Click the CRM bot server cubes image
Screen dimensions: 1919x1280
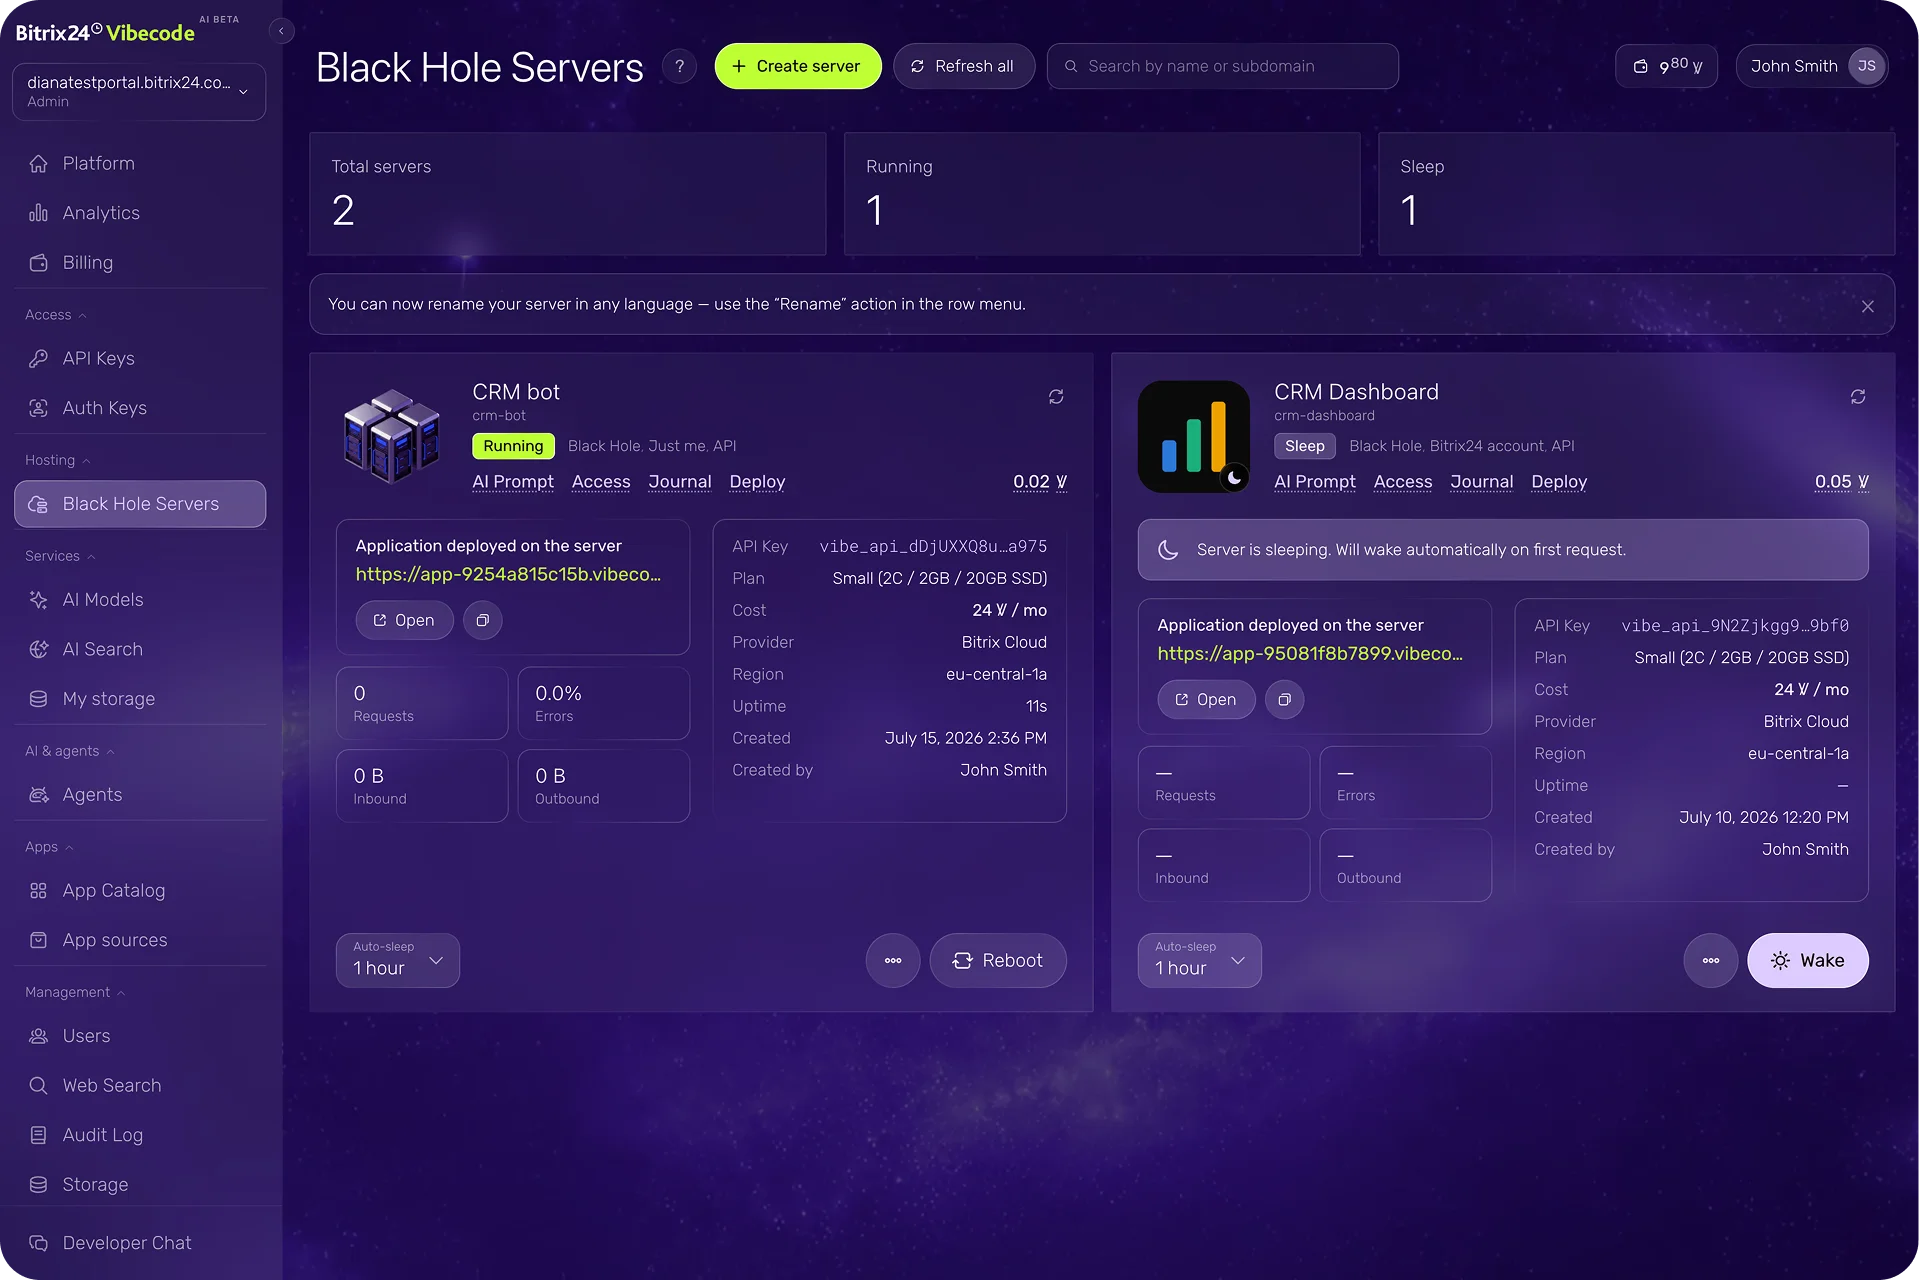[x=392, y=436]
